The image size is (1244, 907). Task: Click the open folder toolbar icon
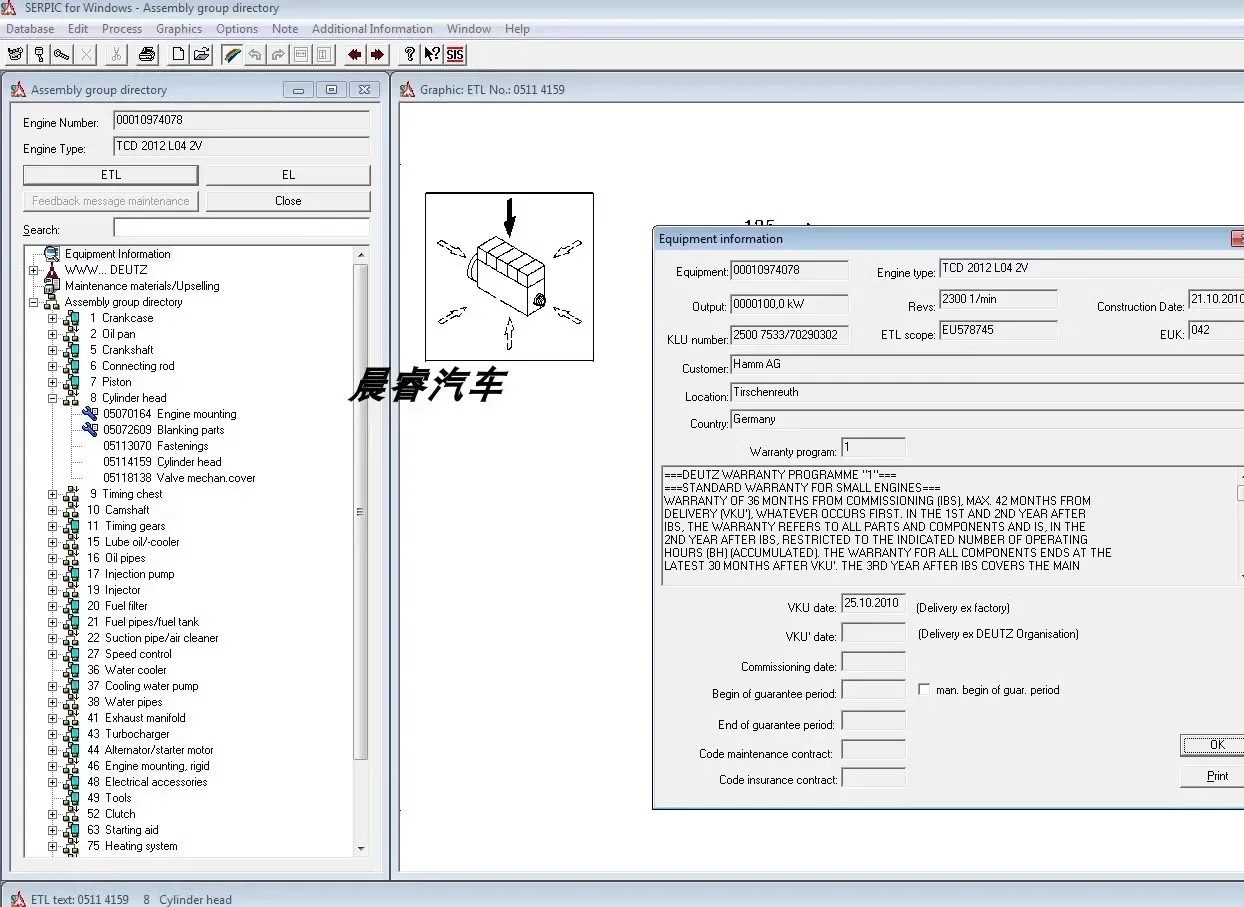coord(201,54)
